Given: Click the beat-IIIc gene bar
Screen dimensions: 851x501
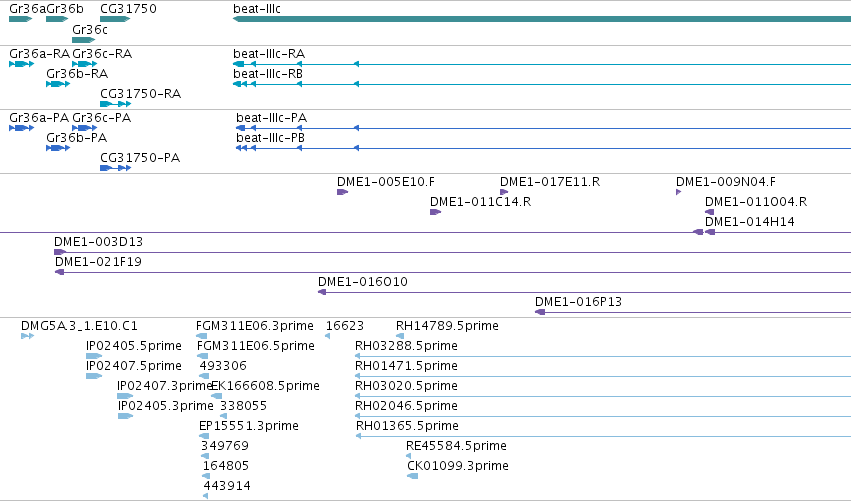Looking at the screenshot, I should 542,19.
